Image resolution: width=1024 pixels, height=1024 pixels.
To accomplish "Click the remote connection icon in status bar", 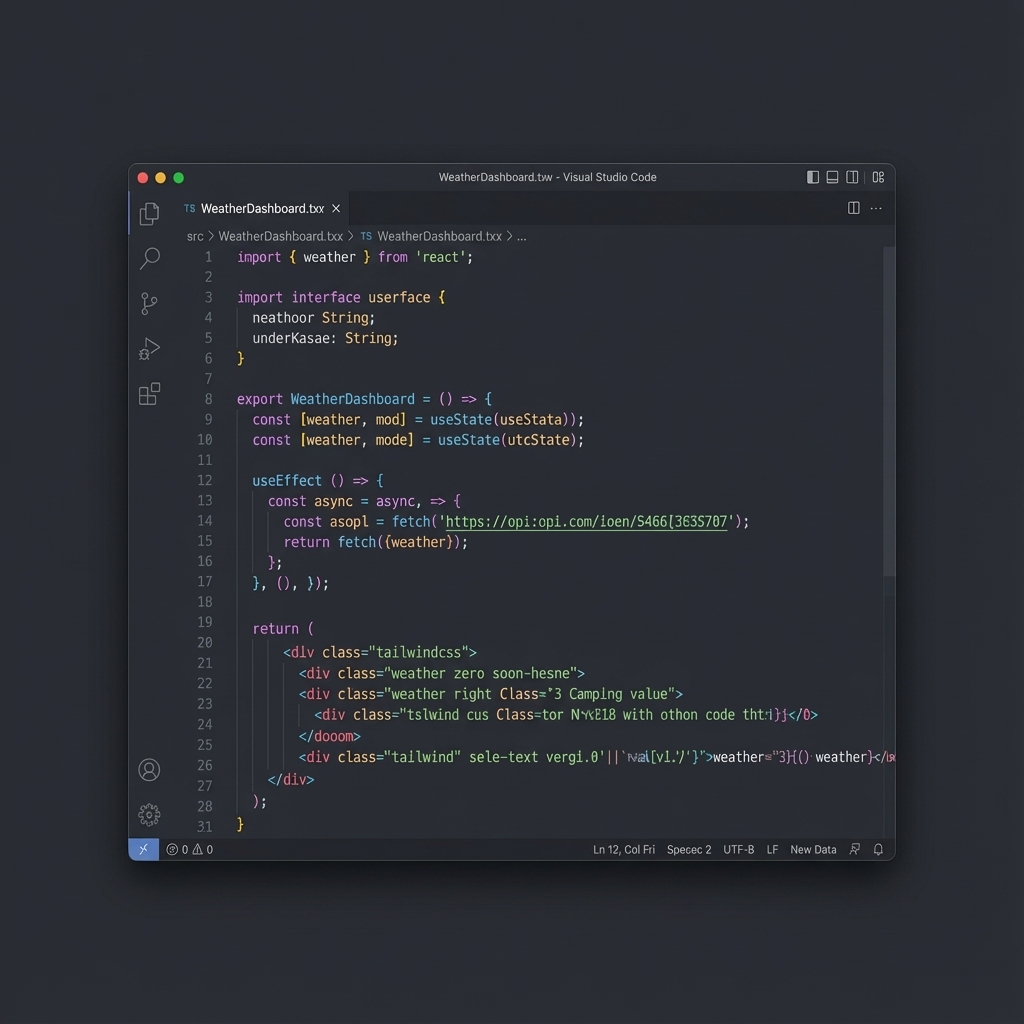I will coord(143,849).
